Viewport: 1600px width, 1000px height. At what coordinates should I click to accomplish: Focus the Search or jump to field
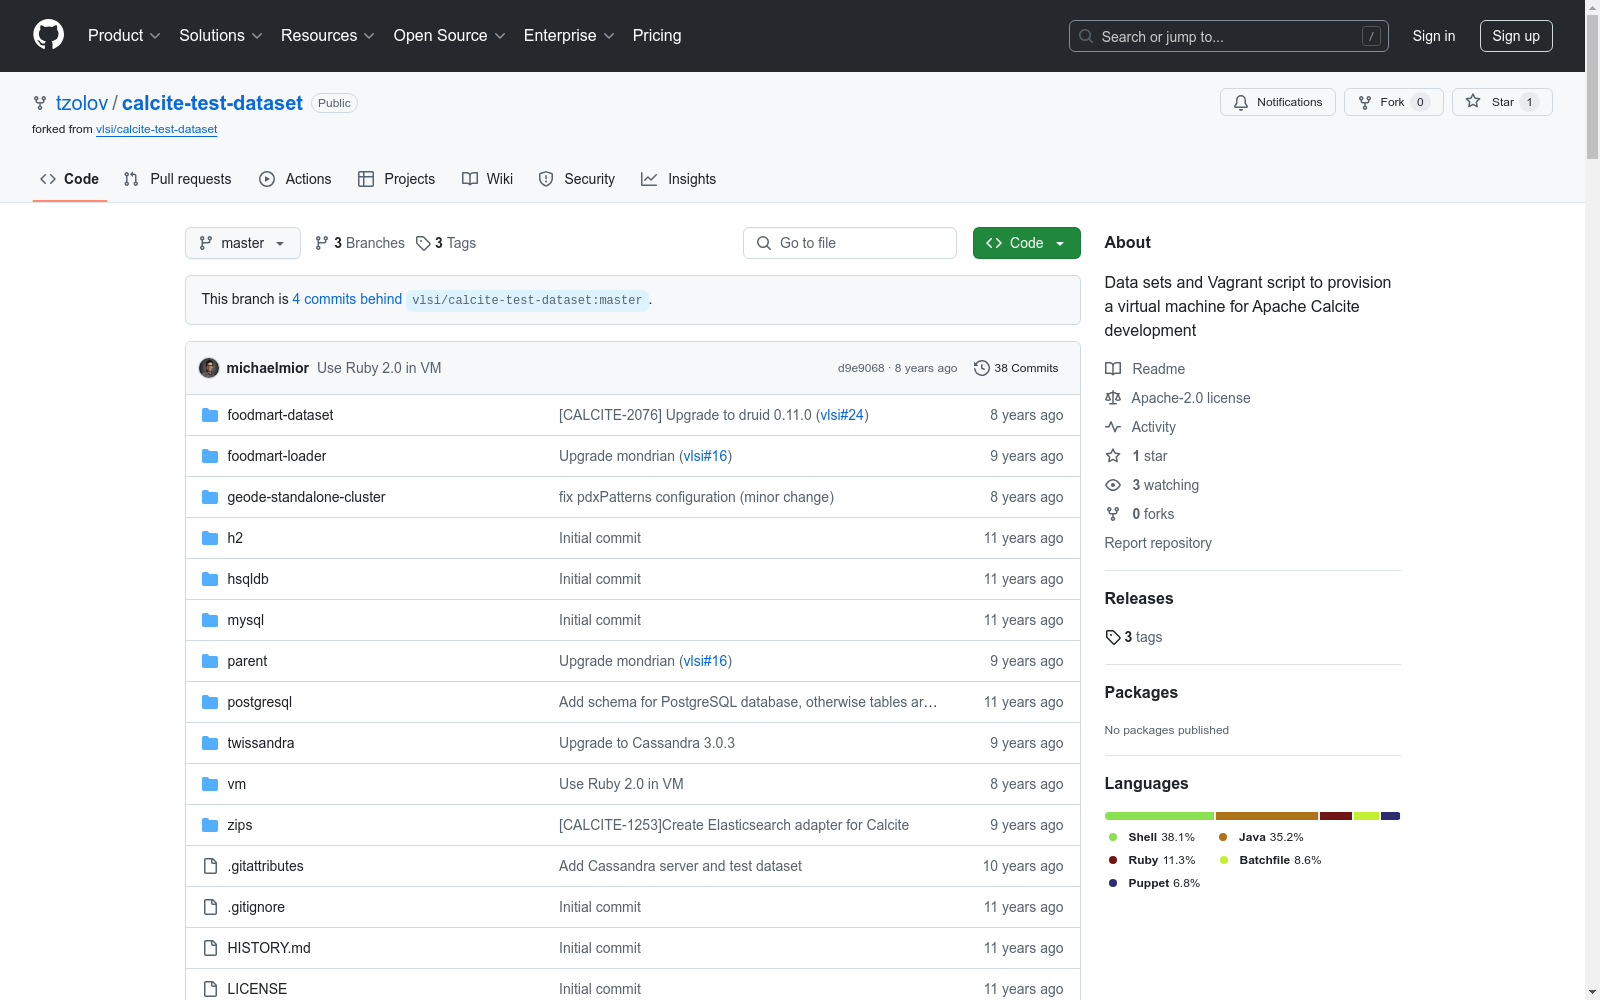(1229, 36)
